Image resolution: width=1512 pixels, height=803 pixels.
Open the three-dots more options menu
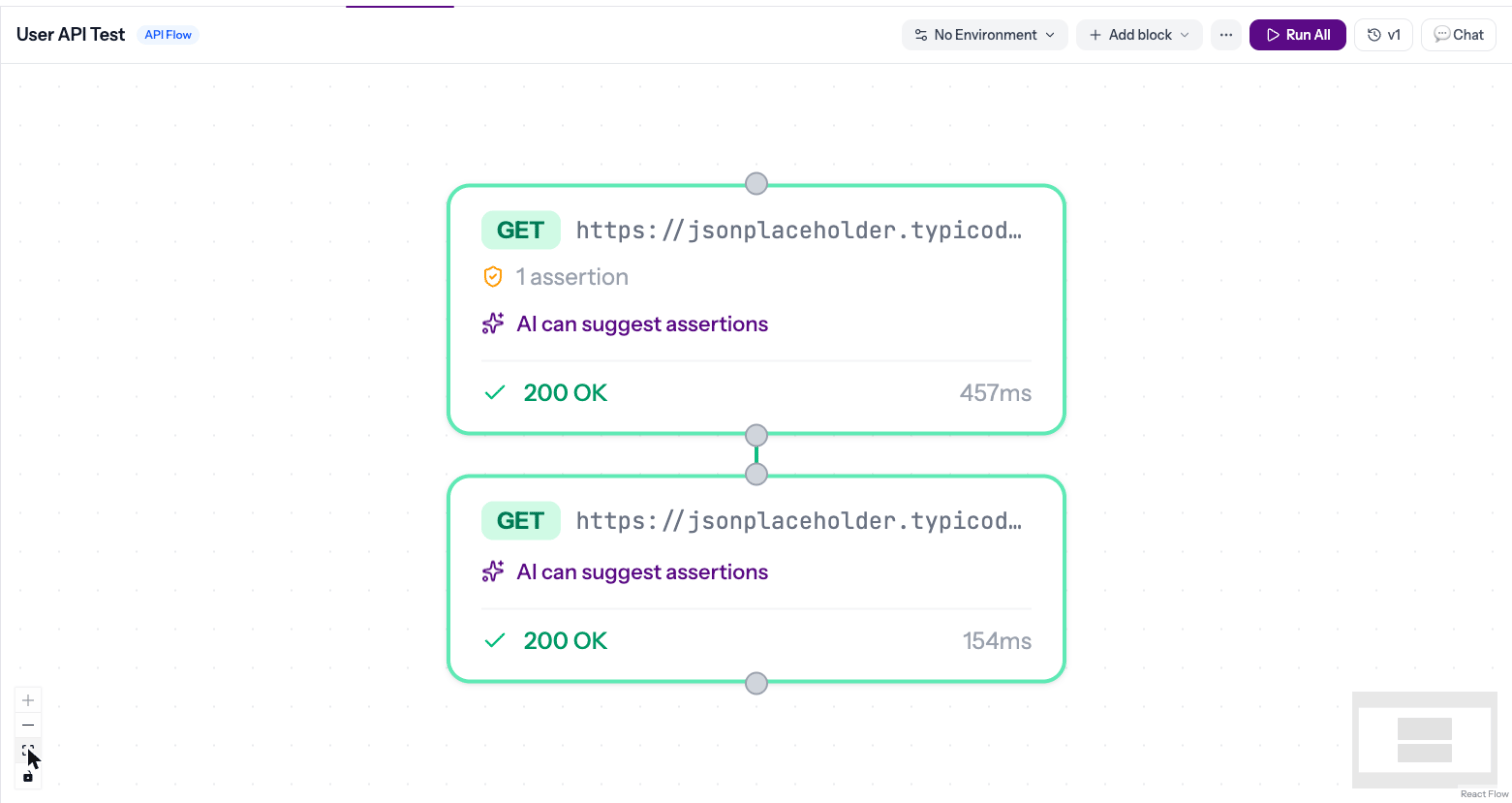pos(1226,35)
